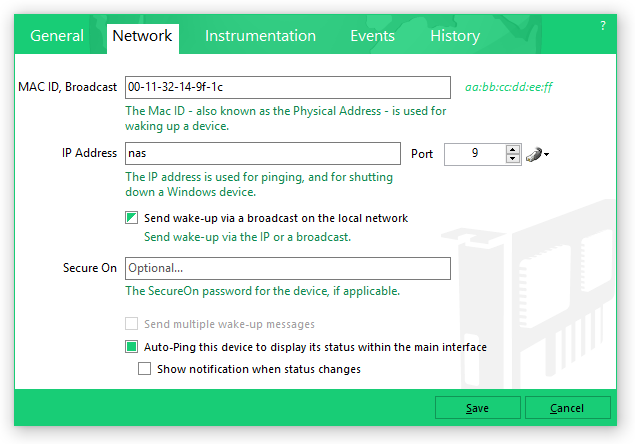Select the History tab

tap(455, 36)
